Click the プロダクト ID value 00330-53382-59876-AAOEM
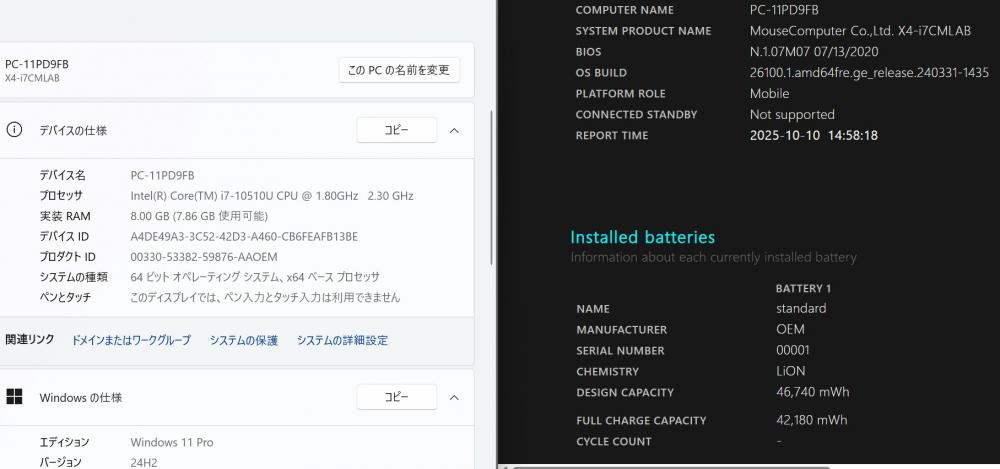Image resolution: width=1000 pixels, height=469 pixels. click(204, 256)
